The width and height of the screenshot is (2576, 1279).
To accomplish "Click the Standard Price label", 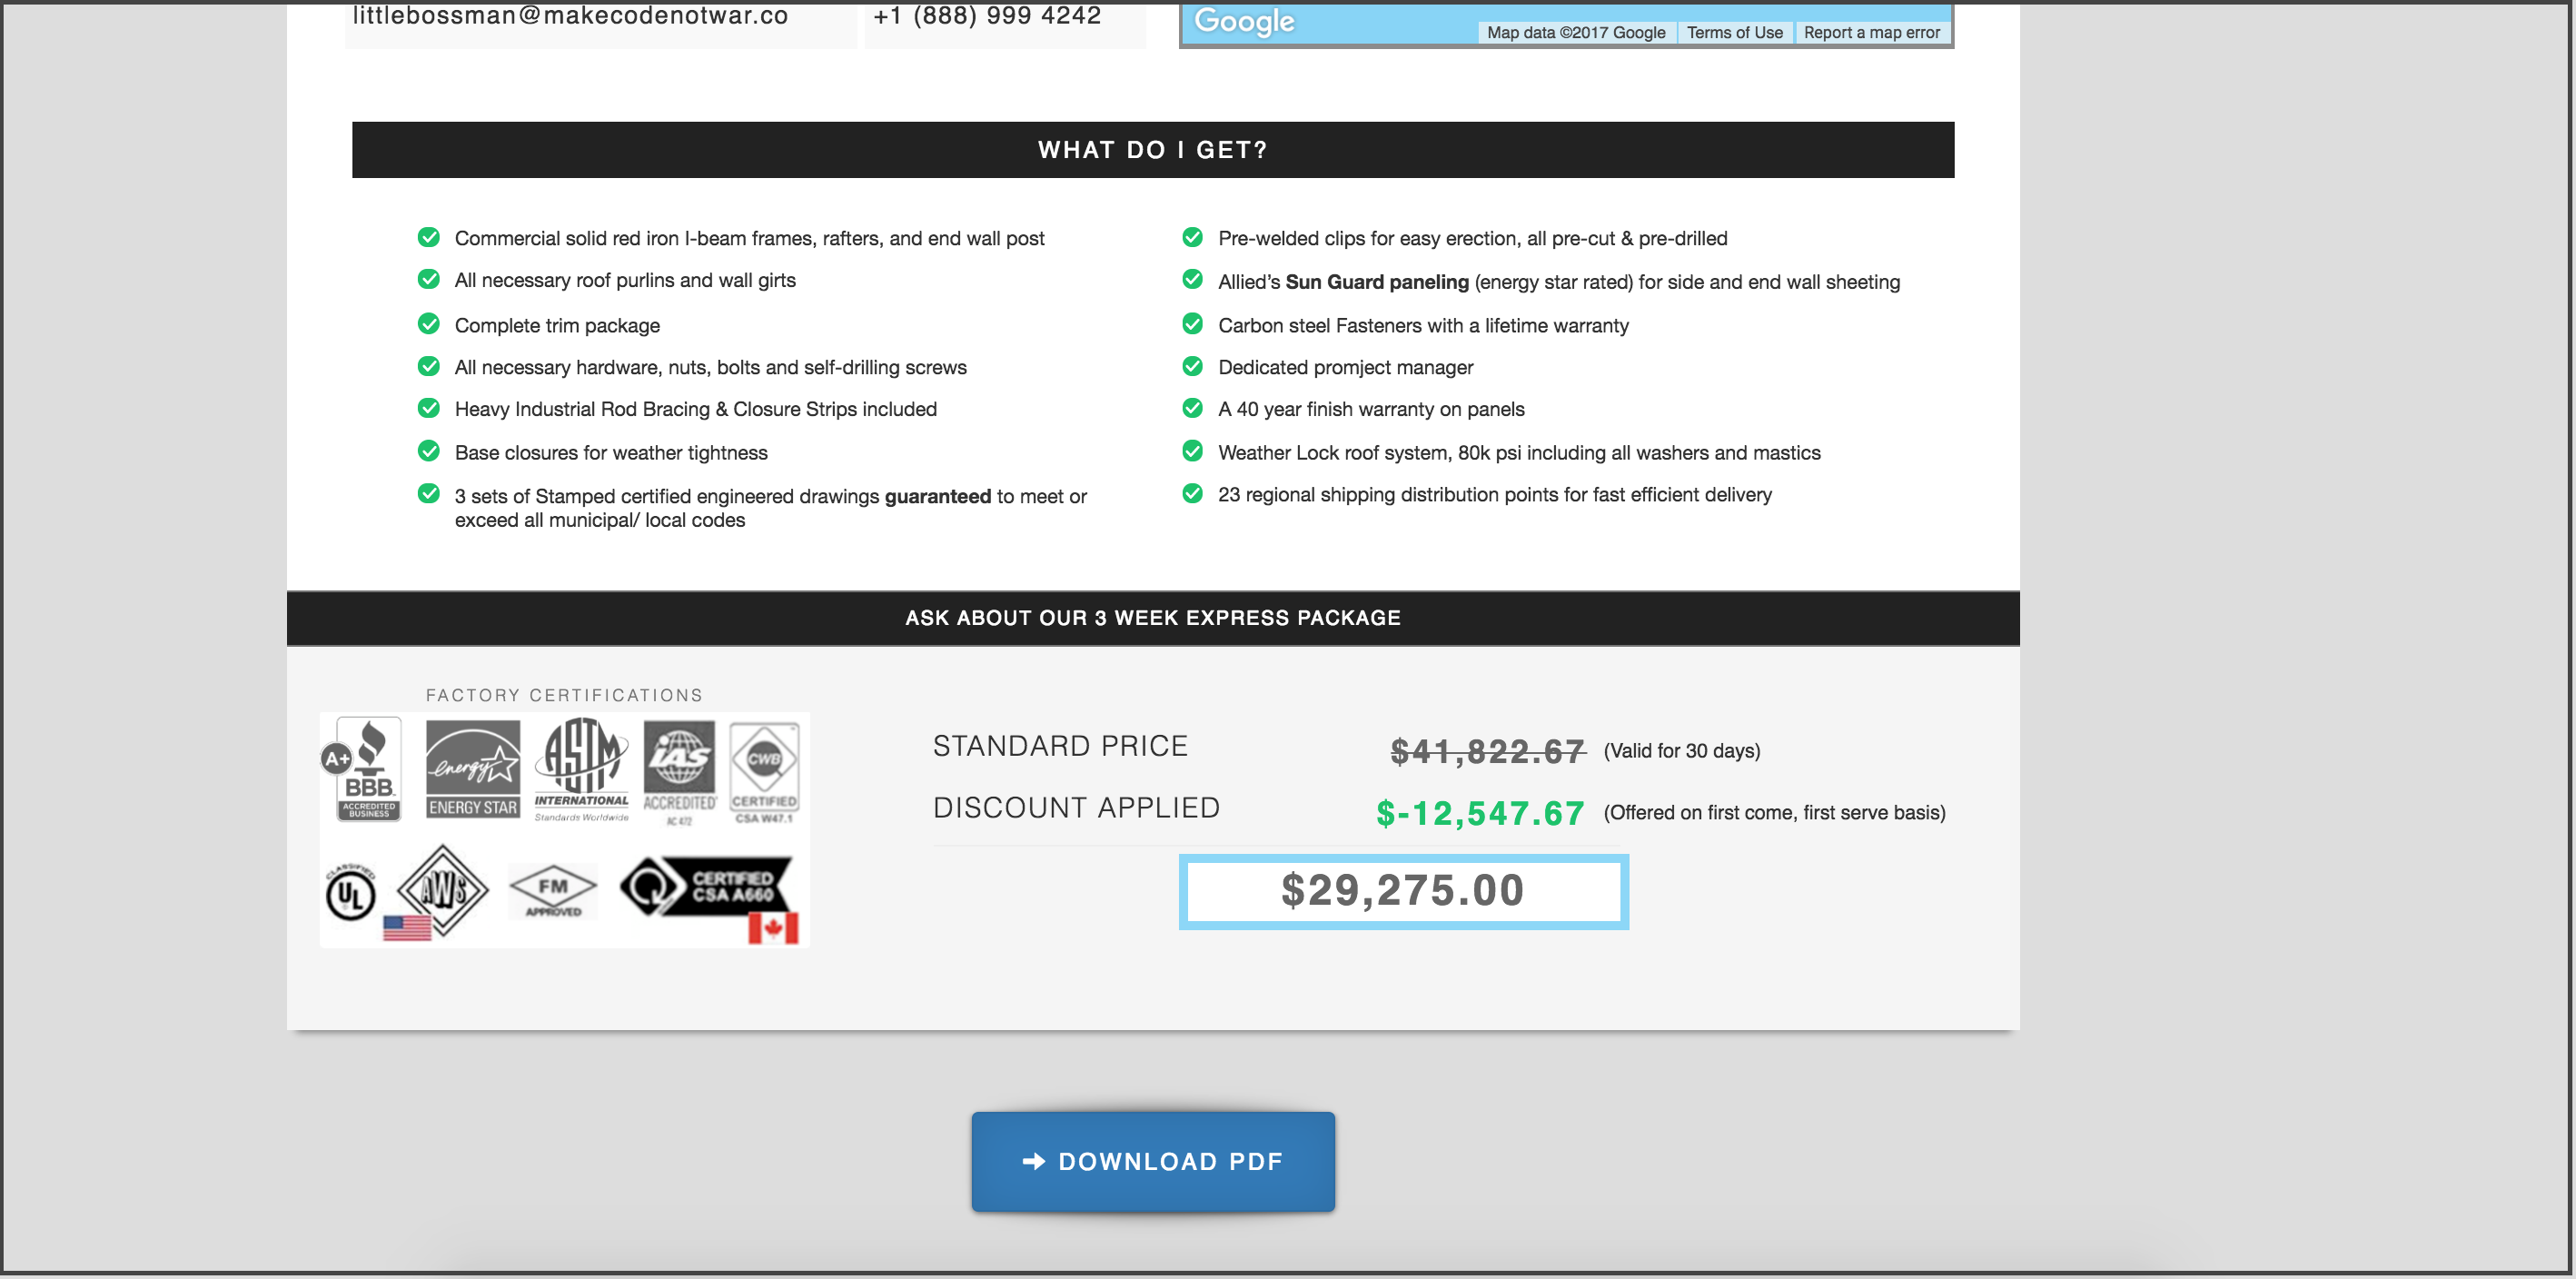I will click(1060, 746).
